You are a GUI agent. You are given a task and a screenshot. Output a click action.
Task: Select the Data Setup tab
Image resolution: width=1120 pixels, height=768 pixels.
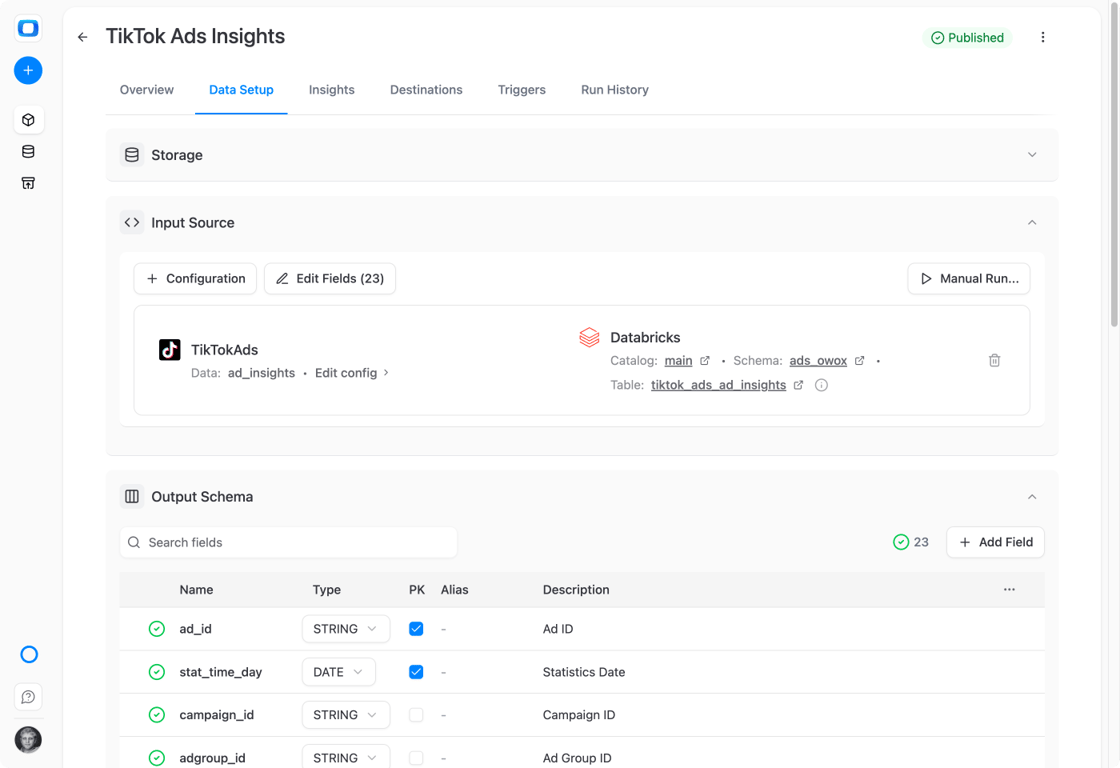click(241, 90)
